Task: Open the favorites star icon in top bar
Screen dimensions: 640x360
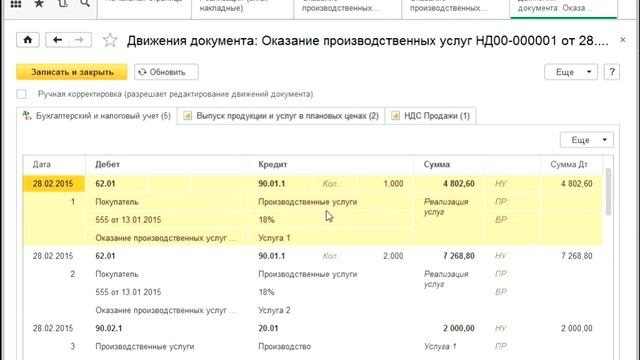Action: click(39, 4)
